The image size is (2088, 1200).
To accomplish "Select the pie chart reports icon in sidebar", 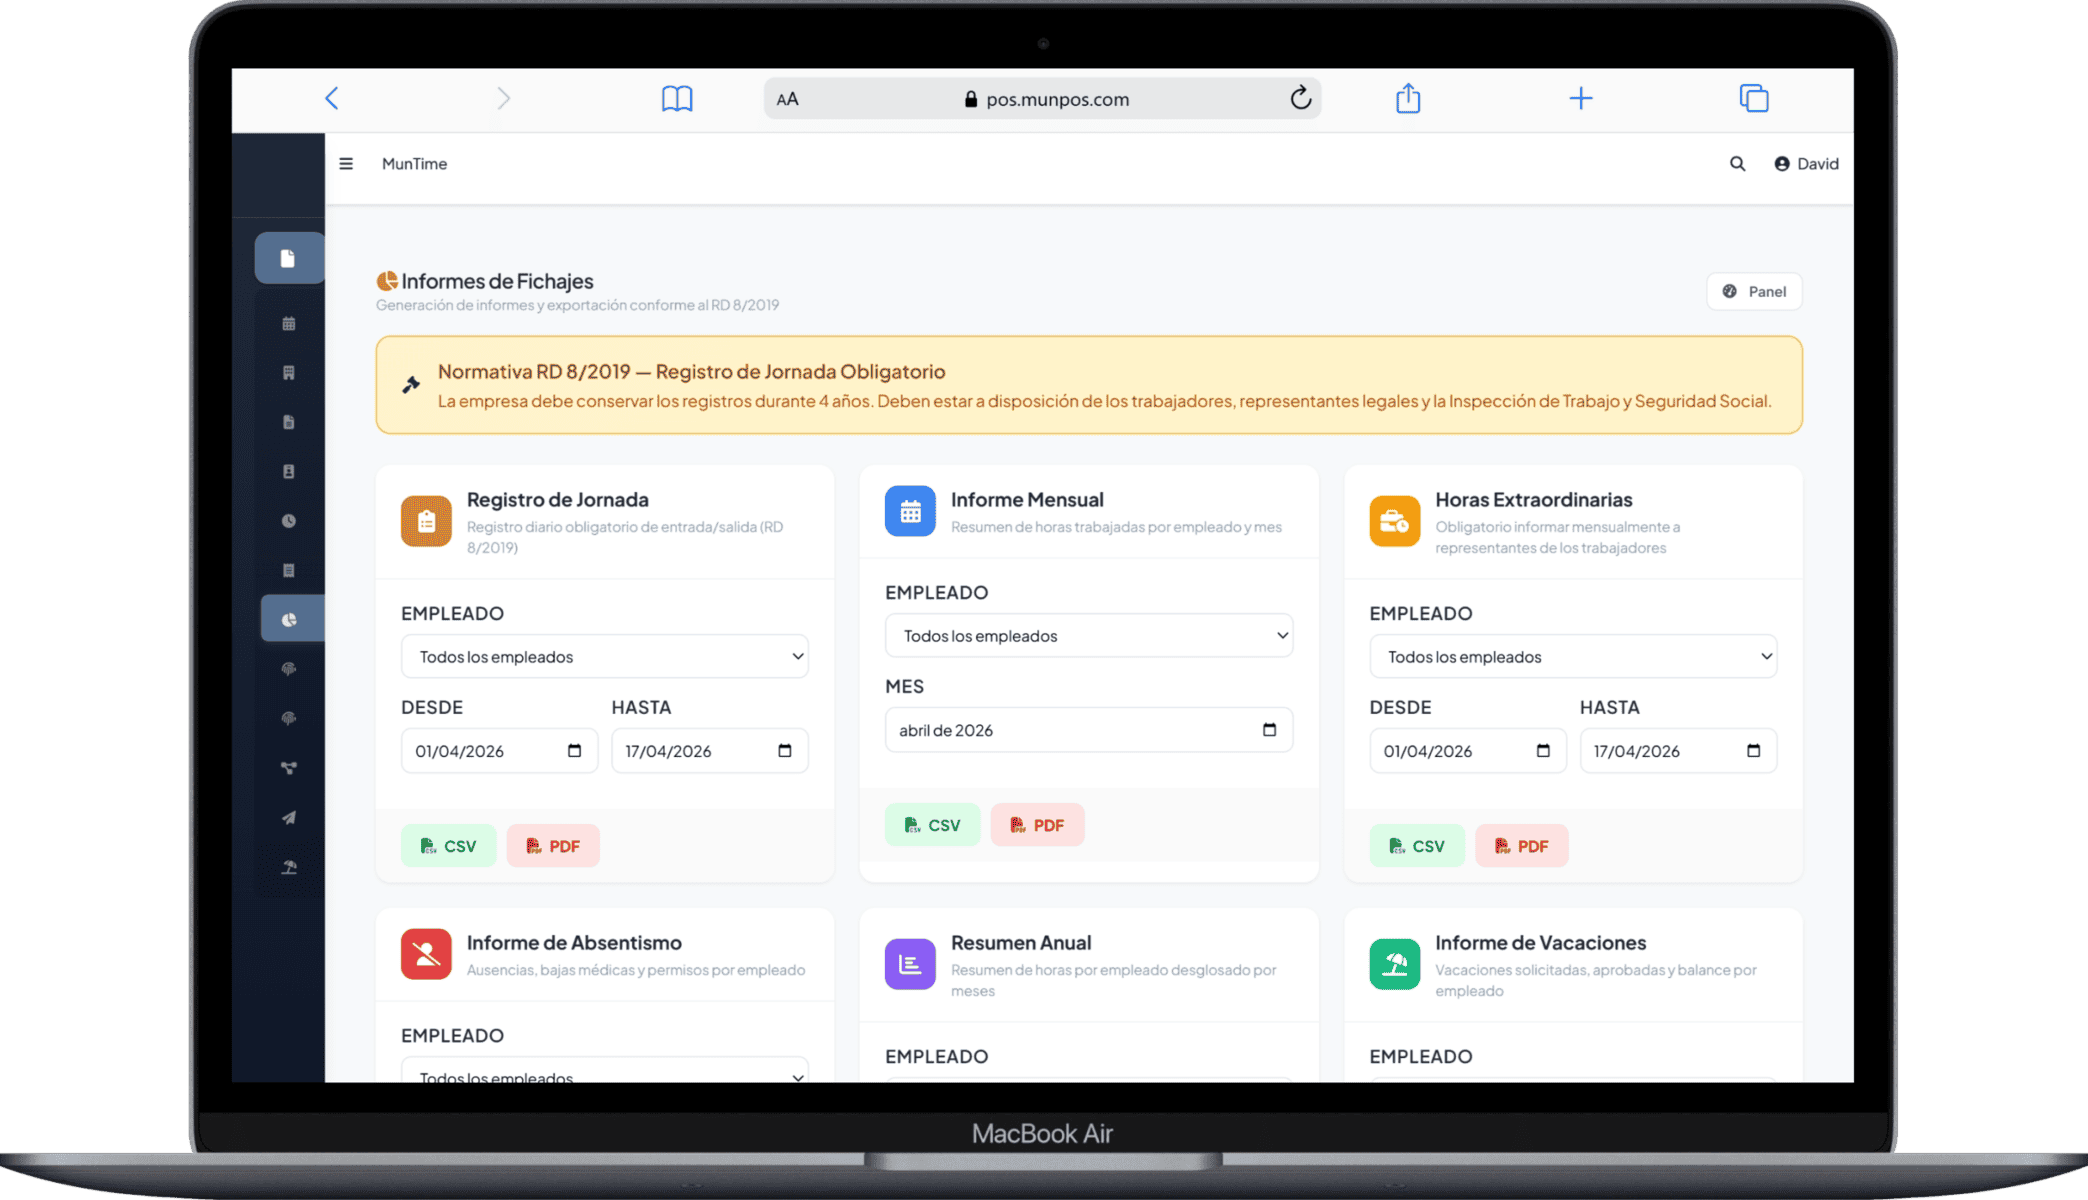I will click(x=290, y=620).
